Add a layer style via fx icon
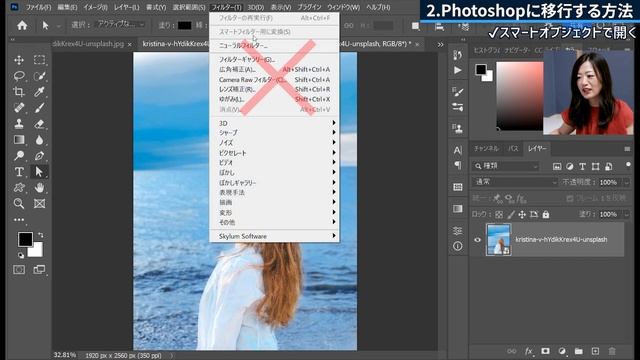 (529, 351)
